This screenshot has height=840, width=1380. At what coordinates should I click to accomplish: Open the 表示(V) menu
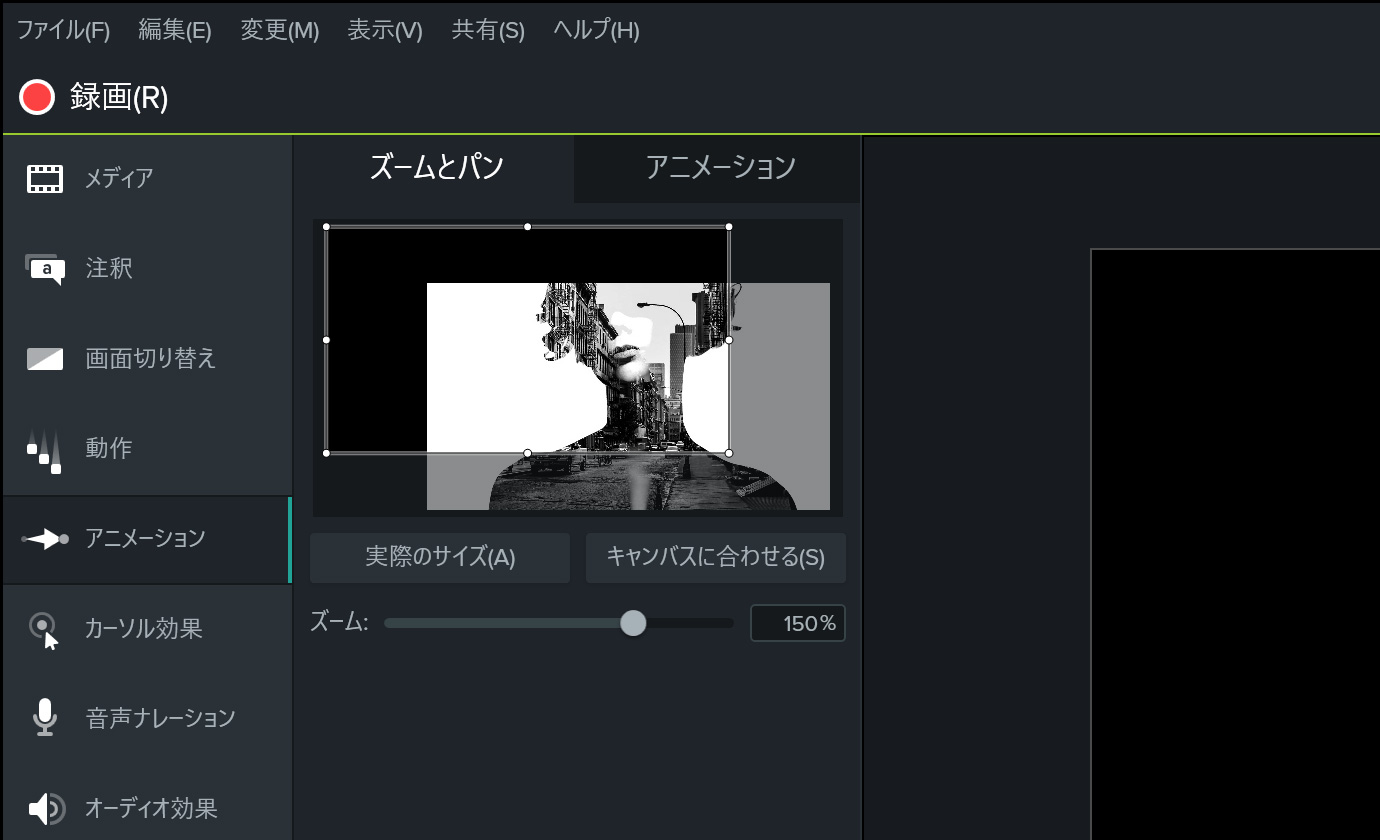point(385,30)
